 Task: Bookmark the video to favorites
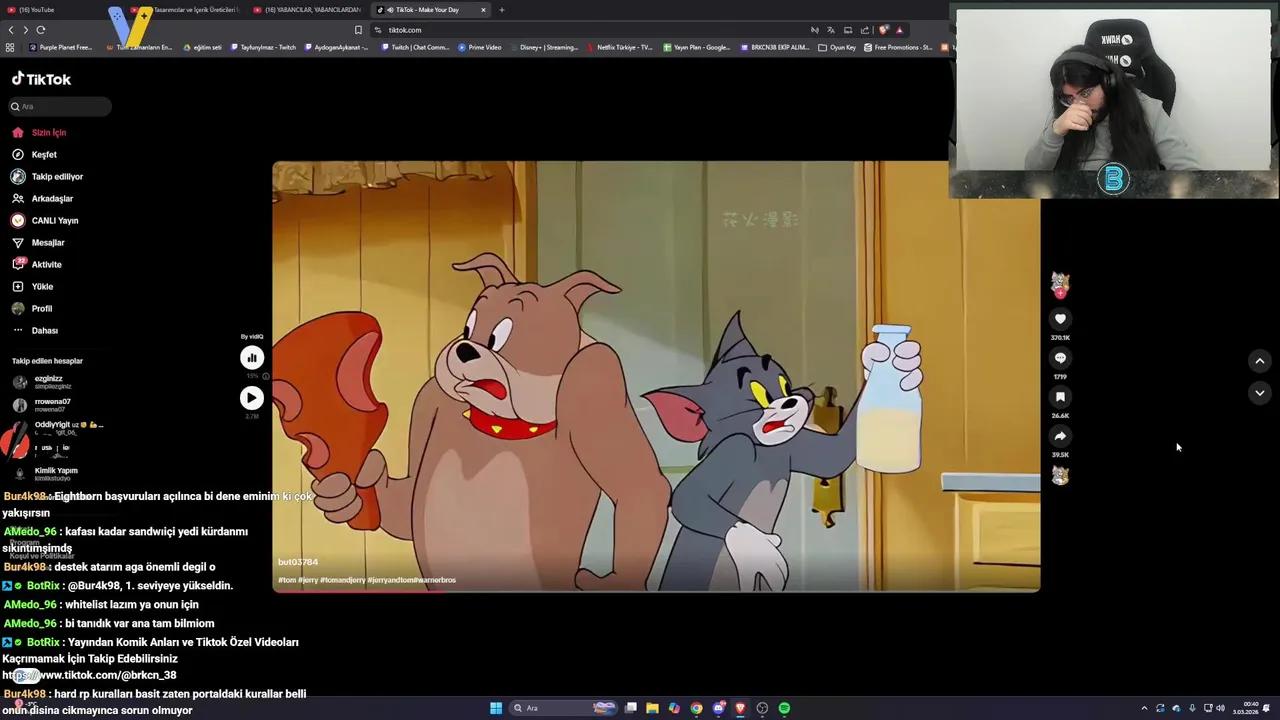pos(1060,397)
